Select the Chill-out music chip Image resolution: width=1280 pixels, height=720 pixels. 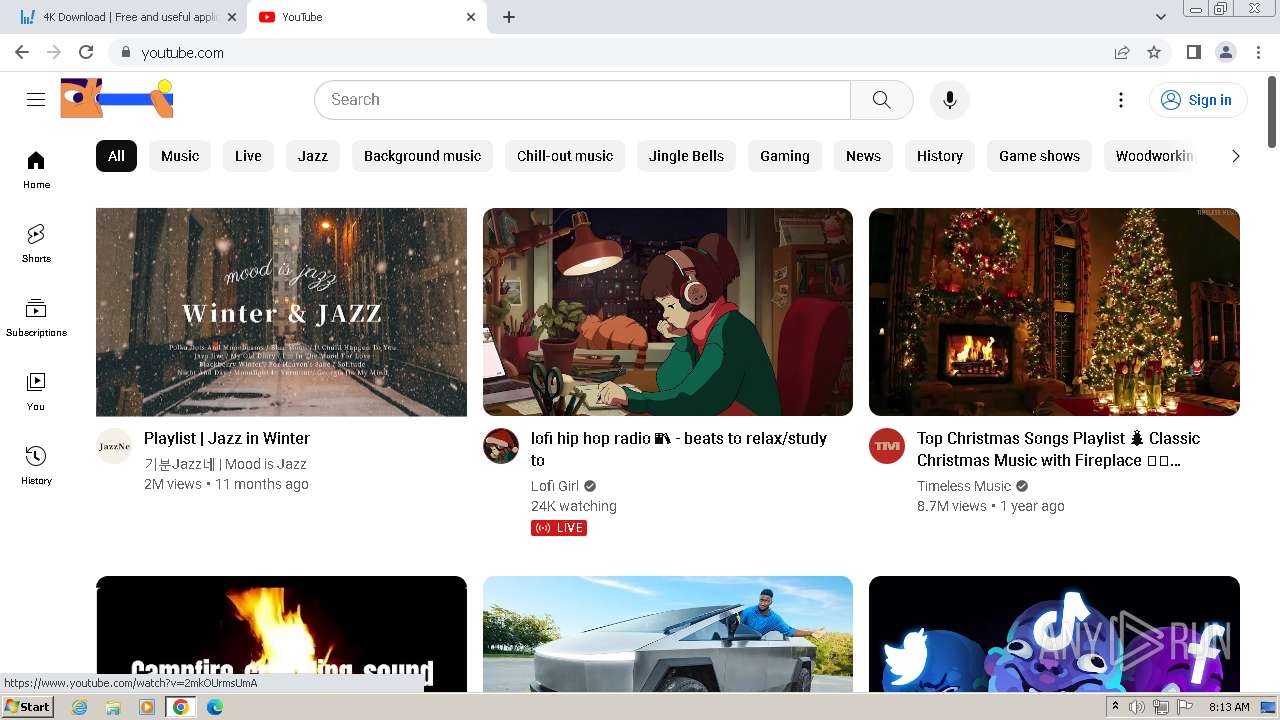pos(565,156)
